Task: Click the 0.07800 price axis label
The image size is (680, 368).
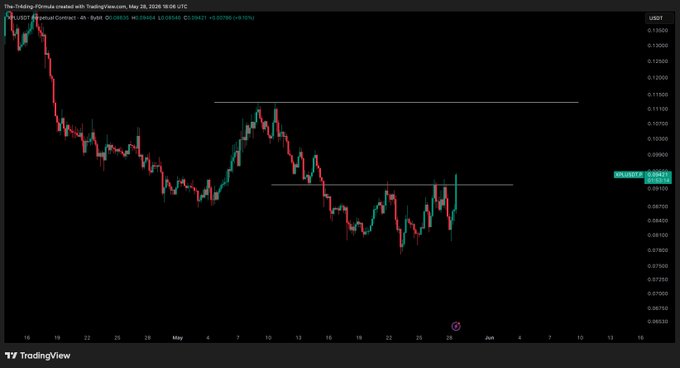Action: [x=657, y=251]
